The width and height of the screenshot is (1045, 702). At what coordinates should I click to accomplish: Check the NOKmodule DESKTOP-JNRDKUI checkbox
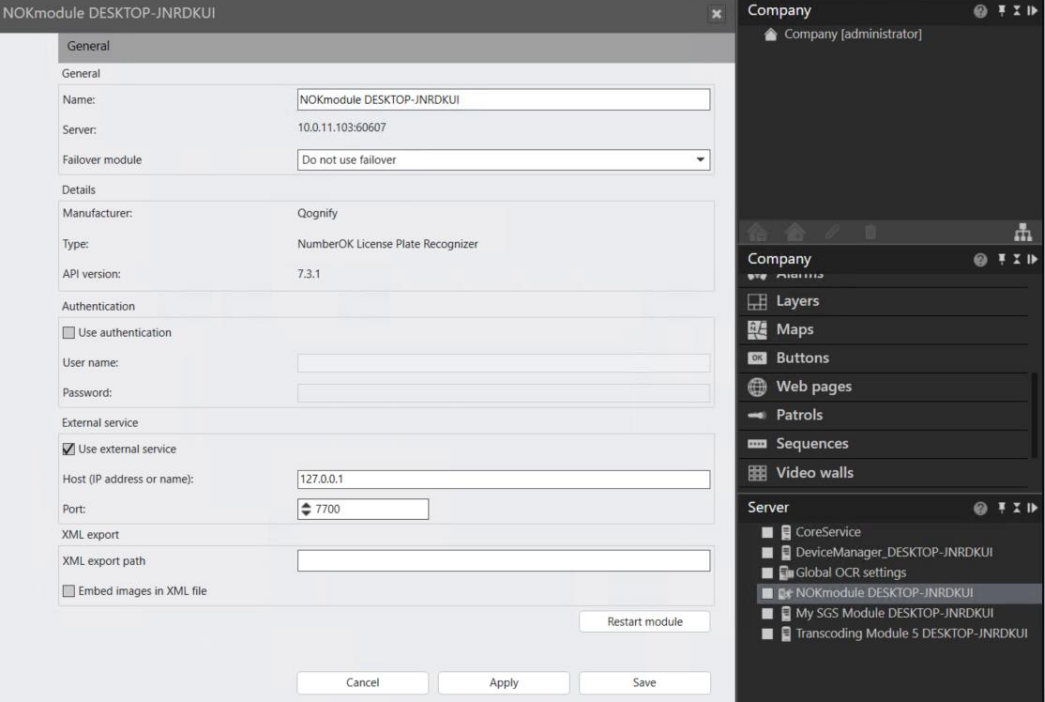767,593
